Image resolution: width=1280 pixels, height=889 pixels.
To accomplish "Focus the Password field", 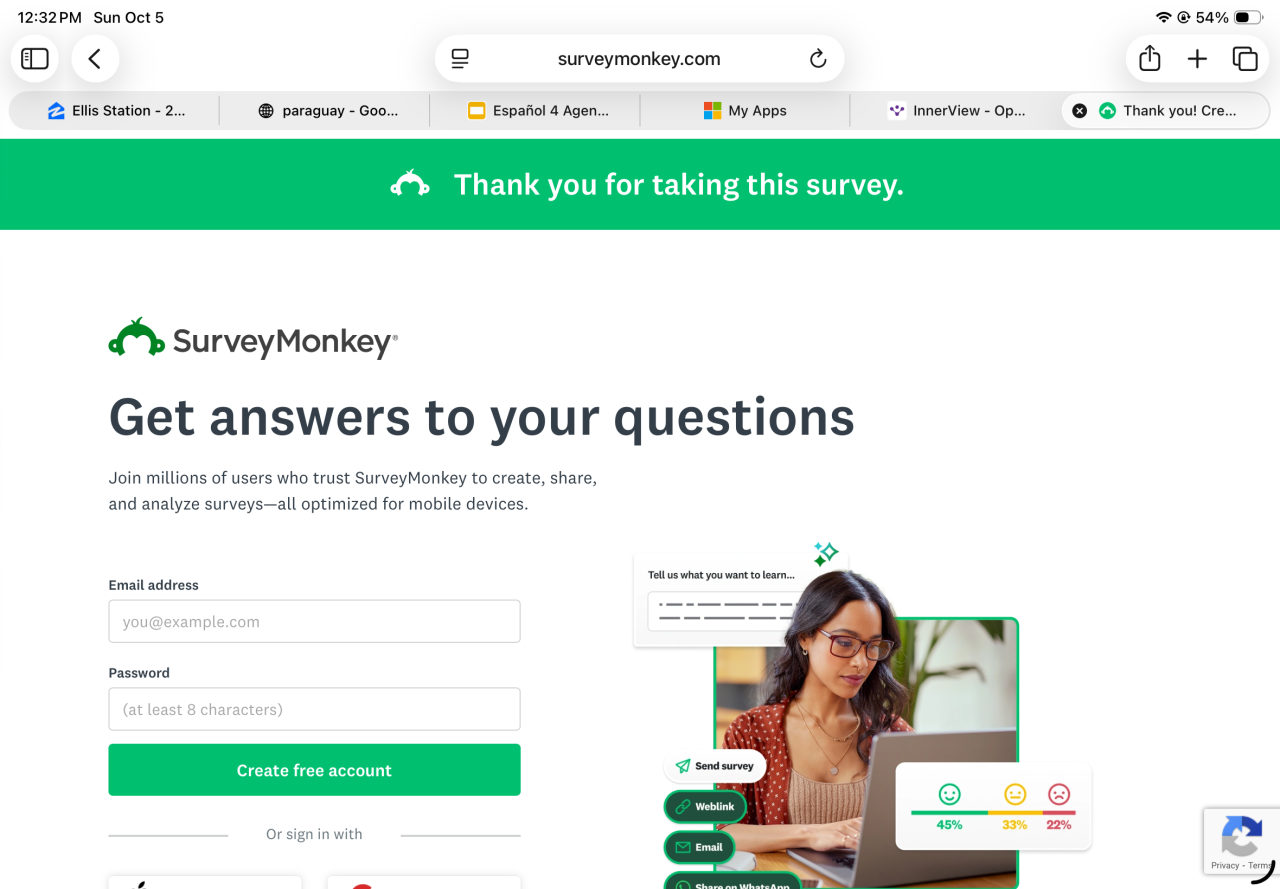I will pyautogui.click(x=314, y=709).
